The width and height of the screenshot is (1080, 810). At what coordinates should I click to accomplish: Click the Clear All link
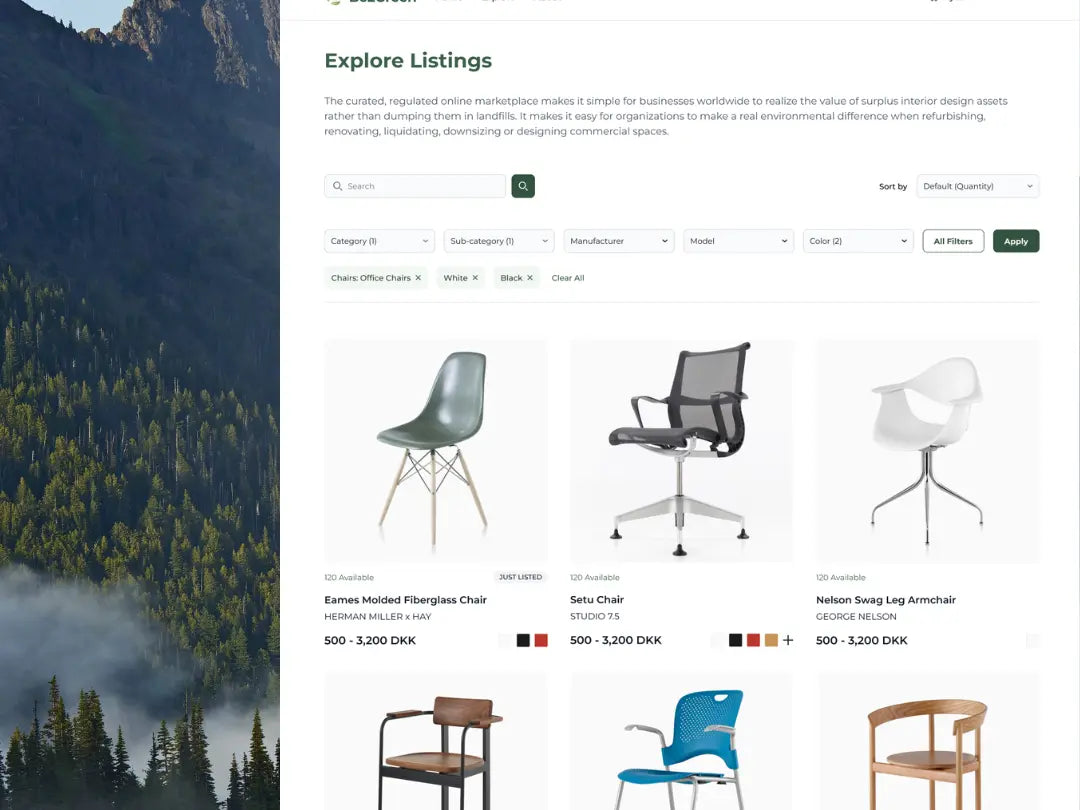[x=568, y=278]
